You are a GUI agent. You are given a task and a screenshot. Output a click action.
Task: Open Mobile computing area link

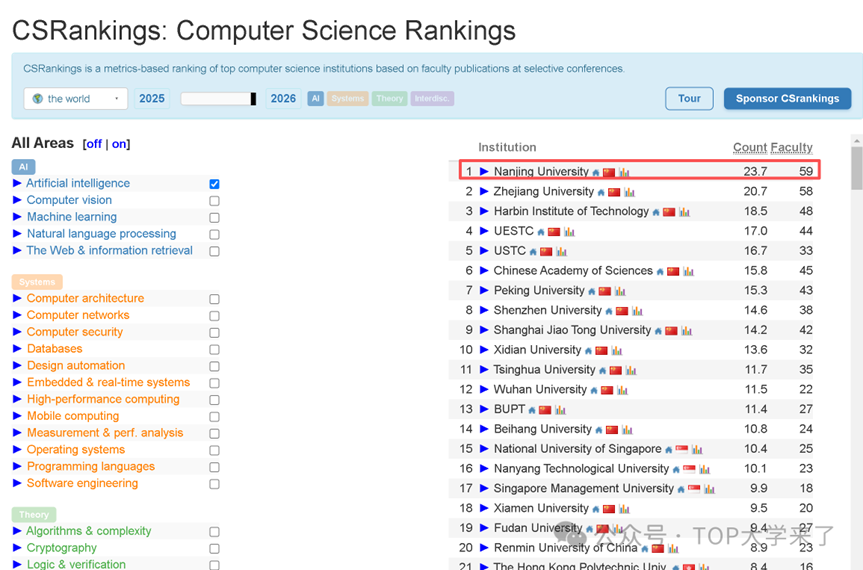[73, 416]
